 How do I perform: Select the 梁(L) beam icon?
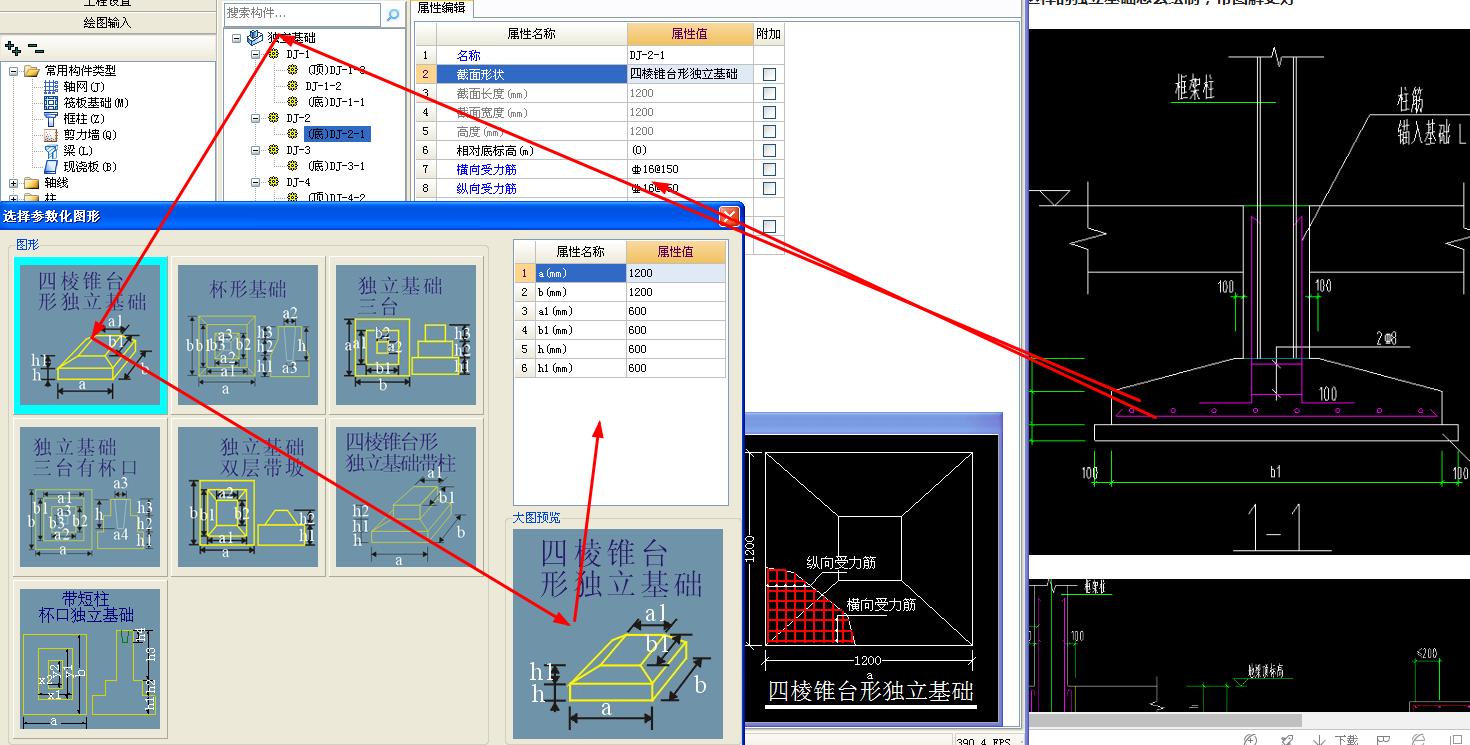coord(52,150)
